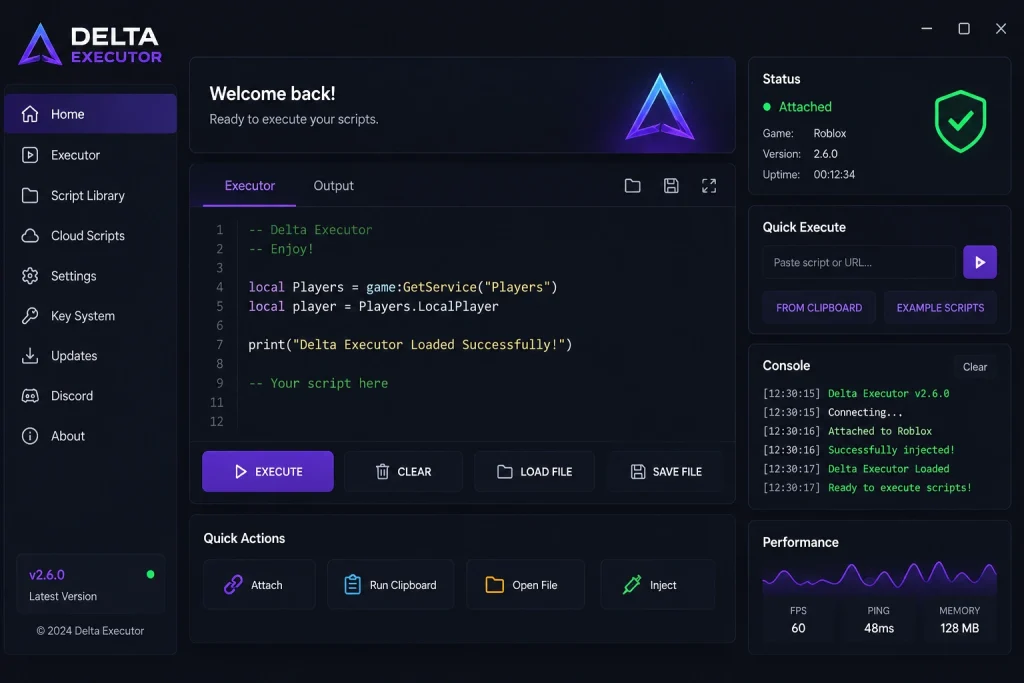Click the 60 FPS value
The width and height of the screenshot is (1024, 683).
point(798,628)
